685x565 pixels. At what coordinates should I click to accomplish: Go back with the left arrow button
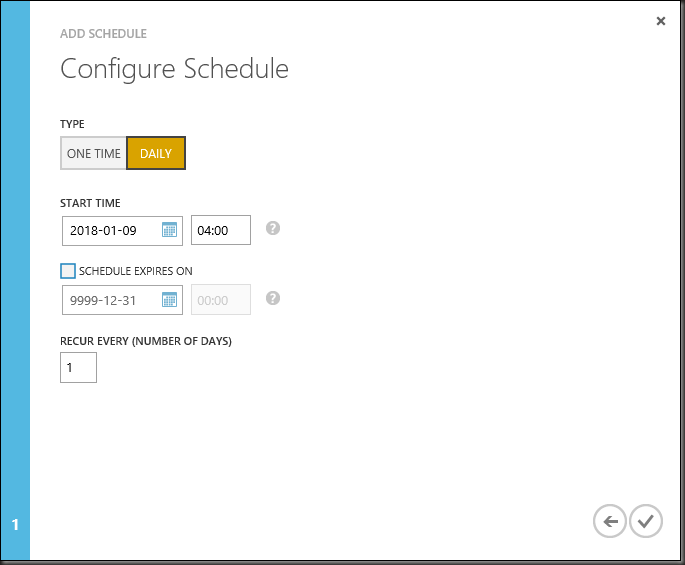609,521
